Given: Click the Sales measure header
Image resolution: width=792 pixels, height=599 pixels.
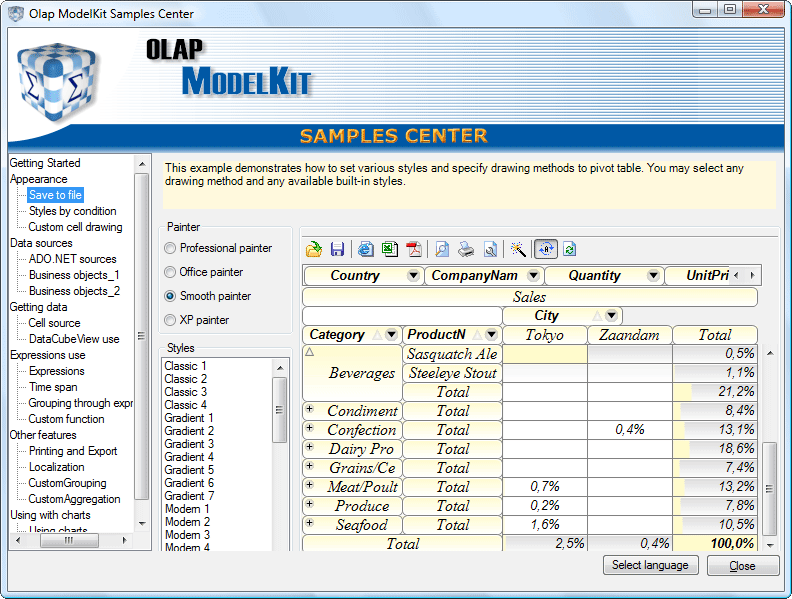Looking at the screenshot, I should tap(530, 297).
